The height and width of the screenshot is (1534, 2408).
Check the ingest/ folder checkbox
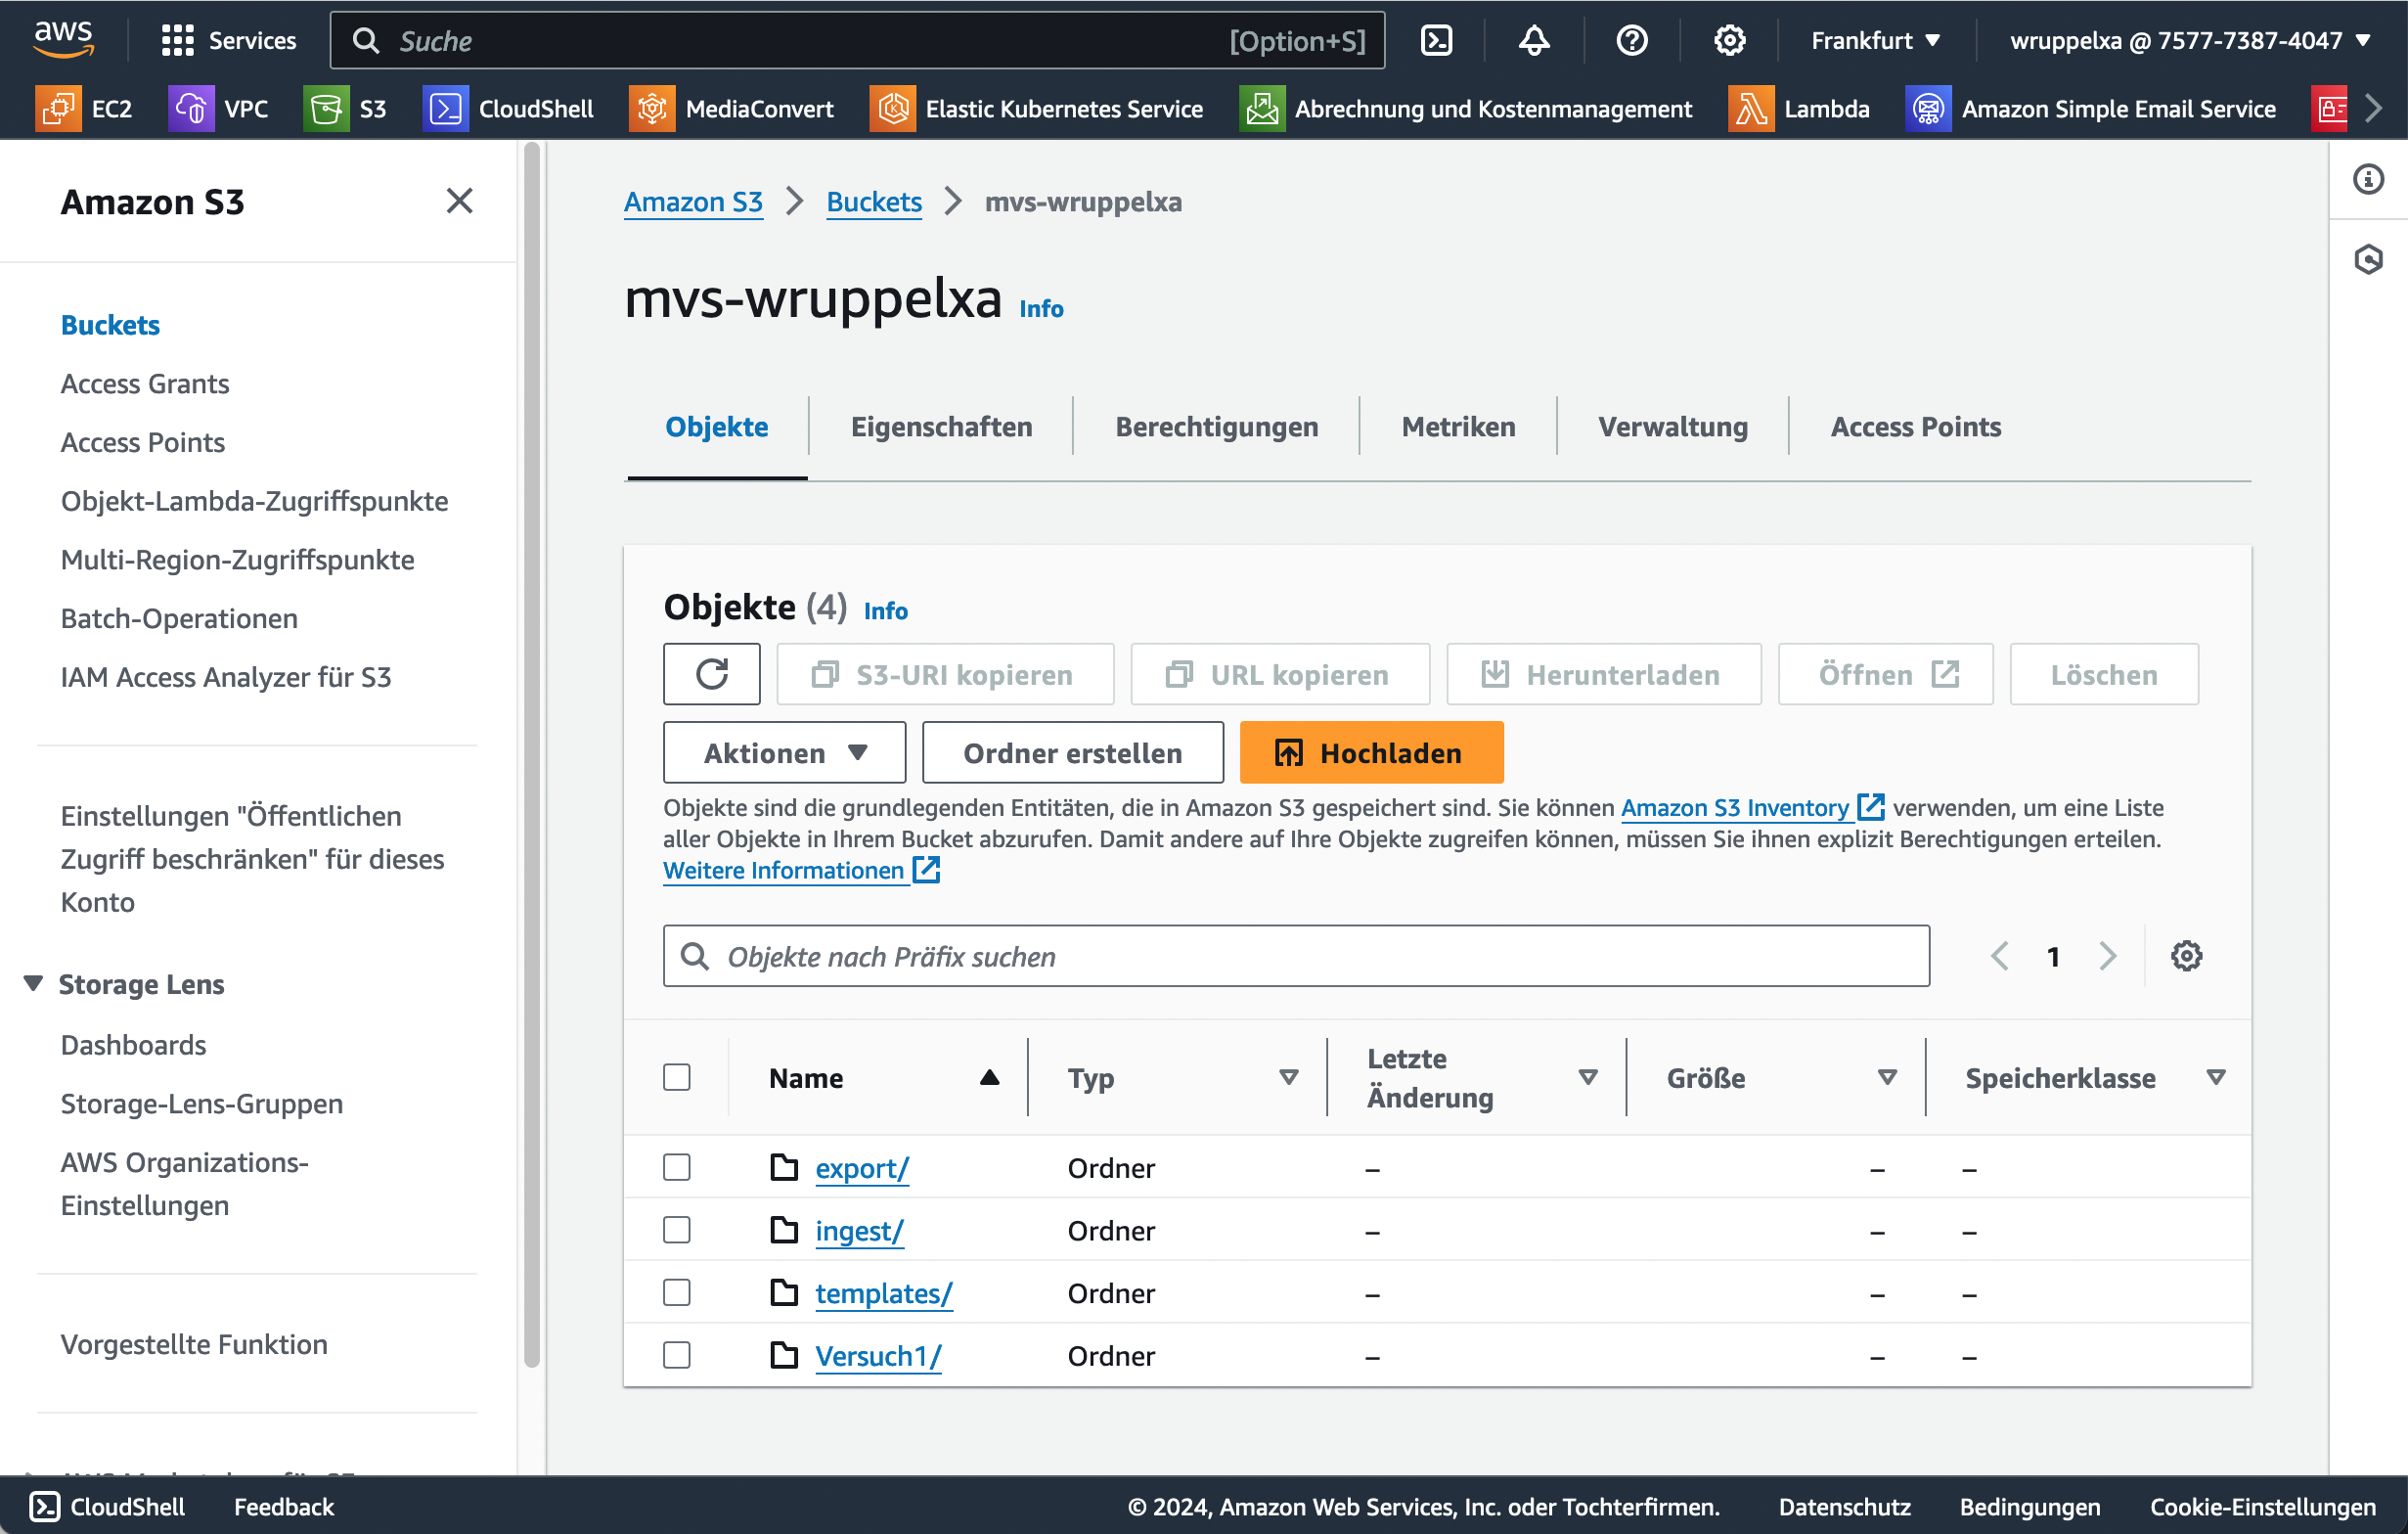(x=677, y=1230)
